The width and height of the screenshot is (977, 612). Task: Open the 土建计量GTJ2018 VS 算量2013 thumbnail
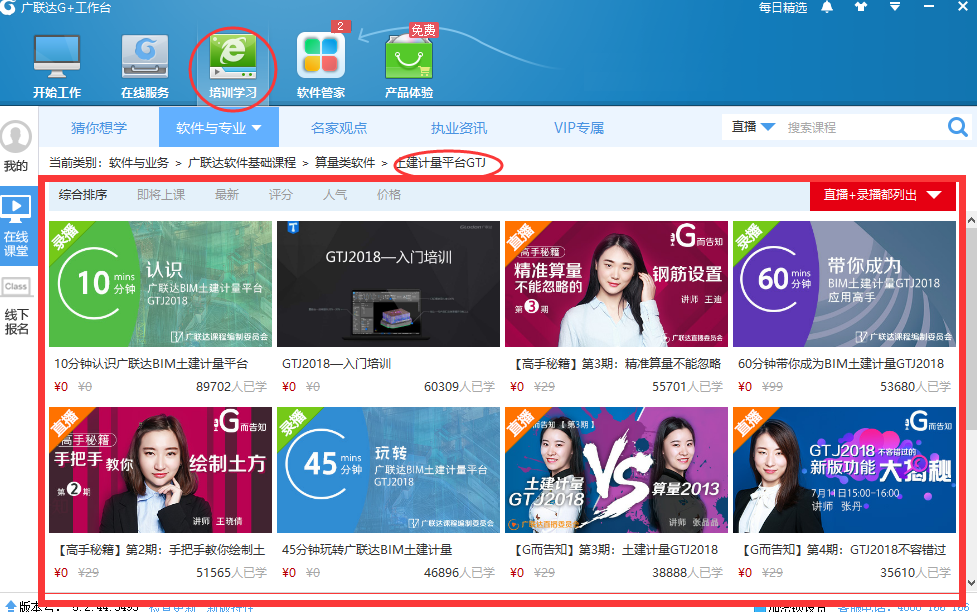(x=616, y=470)
